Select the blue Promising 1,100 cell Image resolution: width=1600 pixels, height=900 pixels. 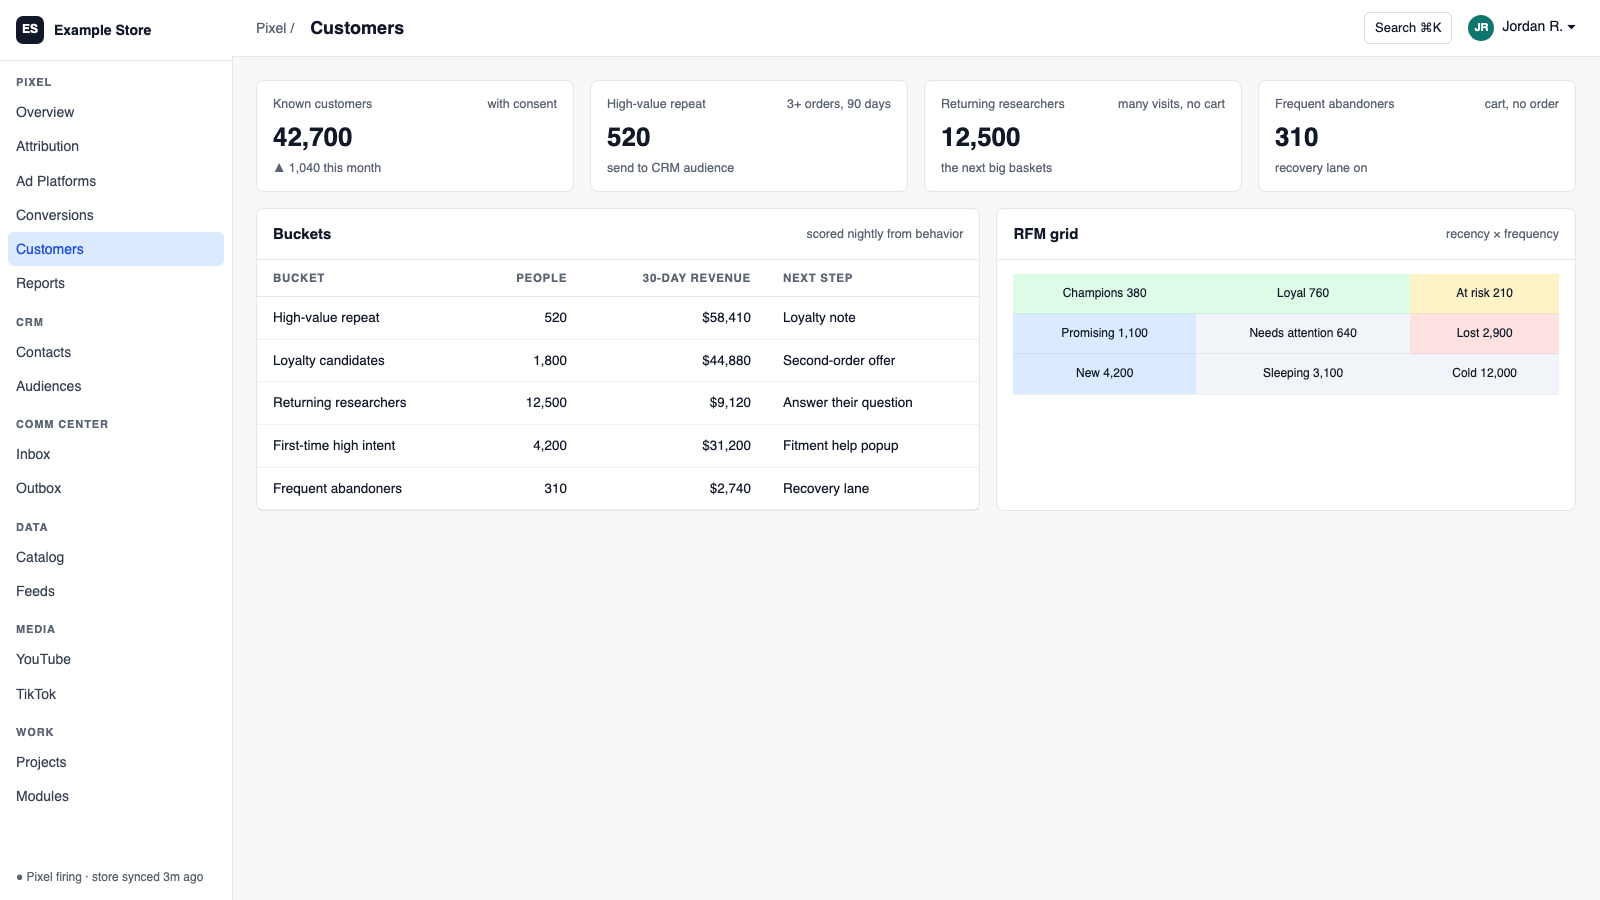[x=1104, y=333]
